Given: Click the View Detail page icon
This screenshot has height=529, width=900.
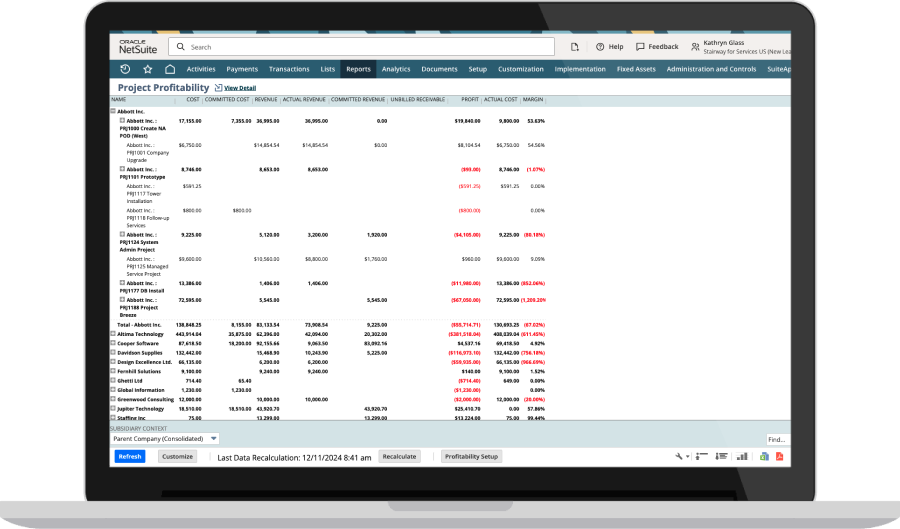Looking at the screenshot, I should coord(218,88).
